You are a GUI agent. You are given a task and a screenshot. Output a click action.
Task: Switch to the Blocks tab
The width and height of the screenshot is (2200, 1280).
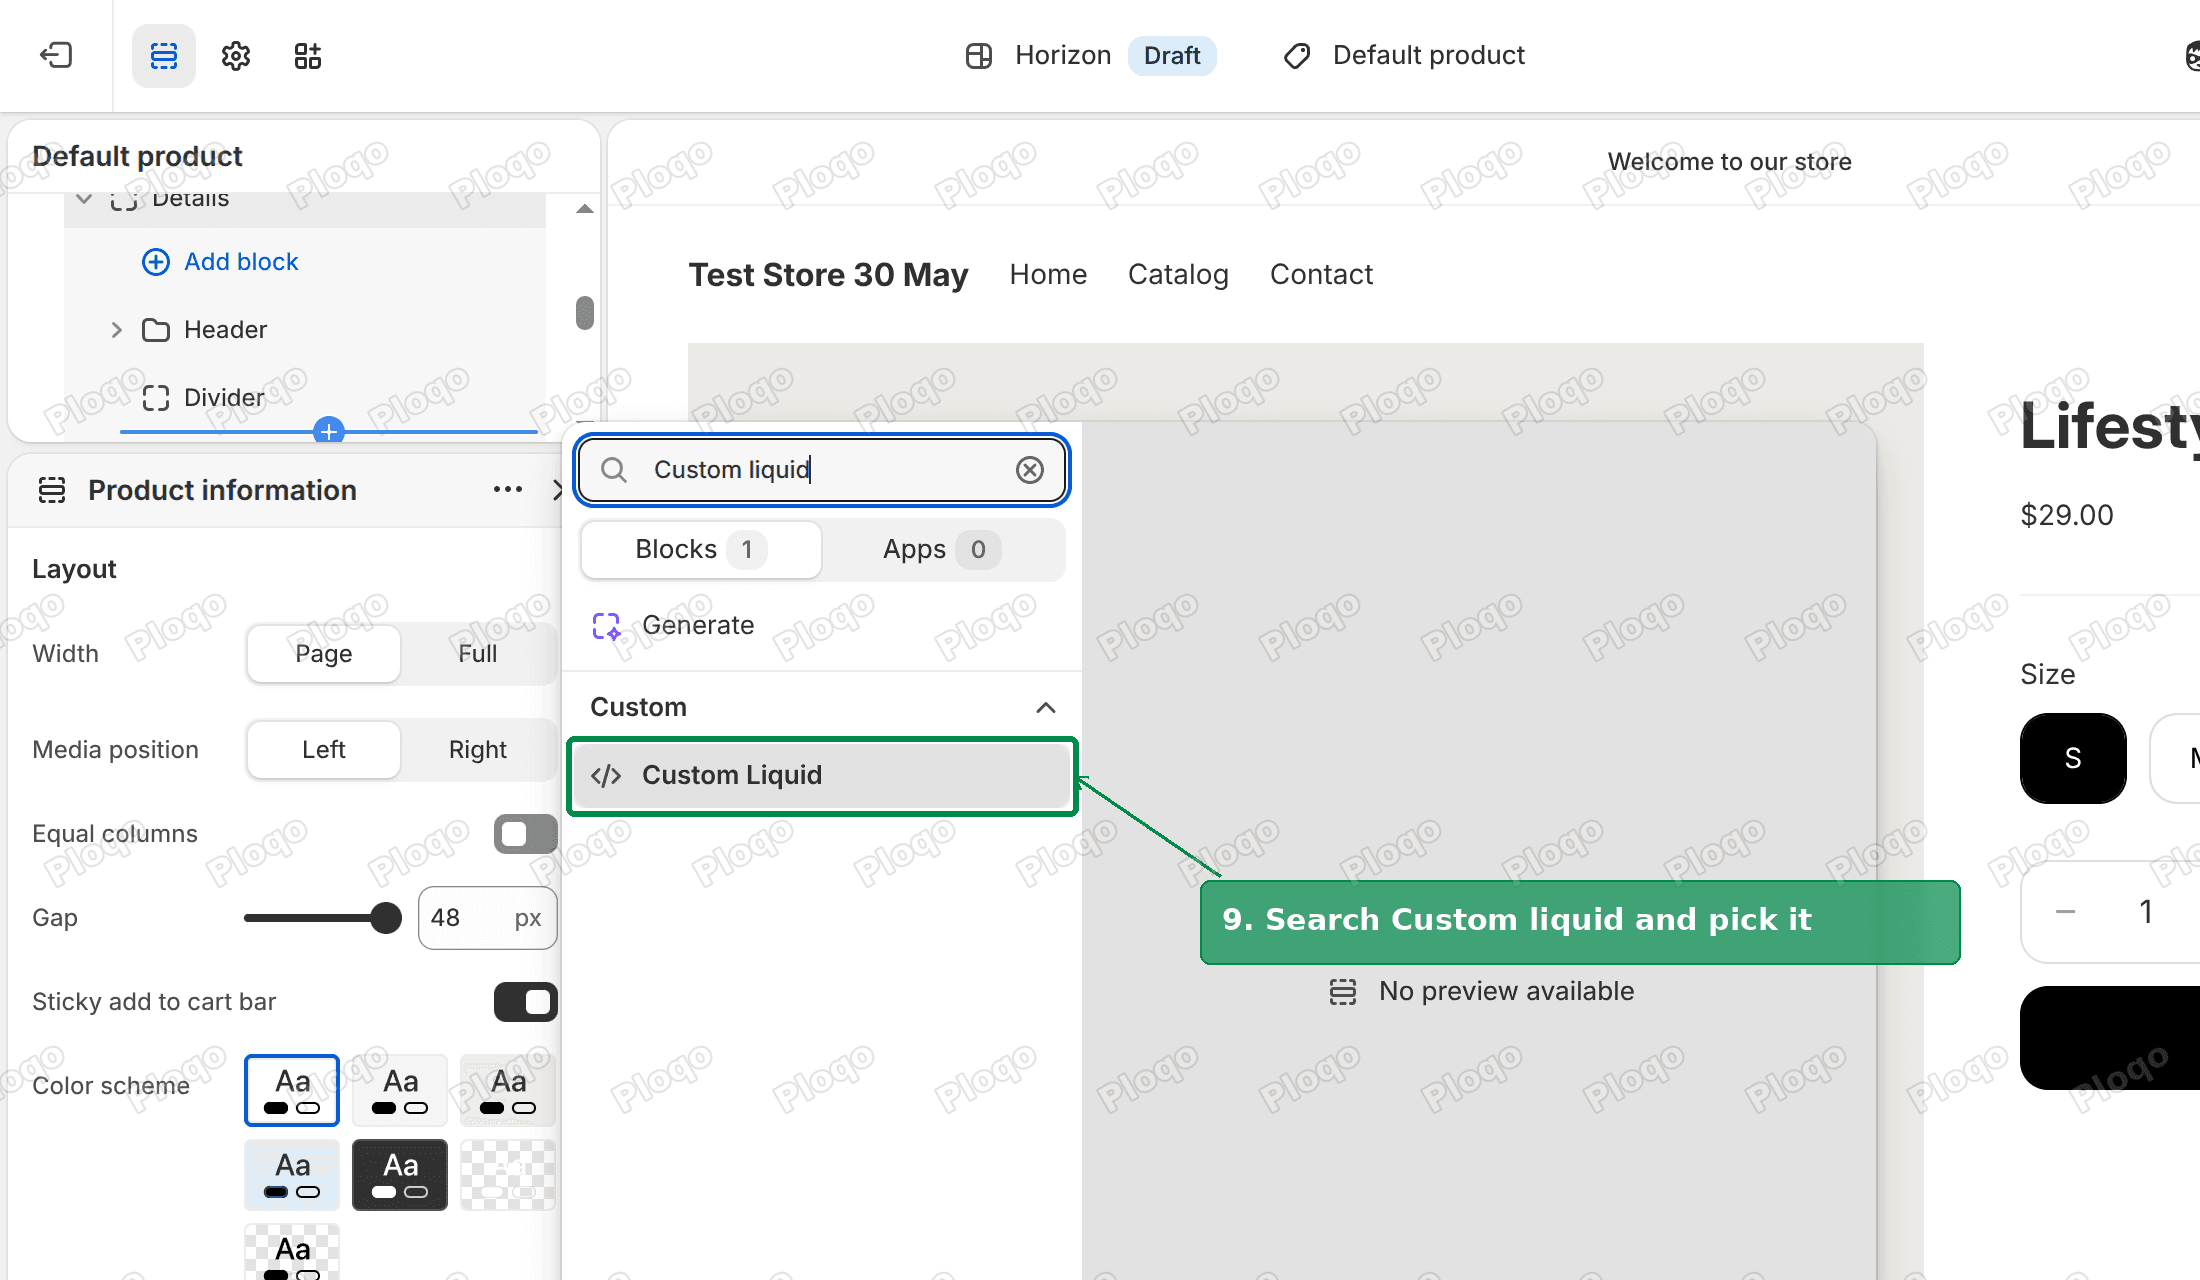tap(701, 550)
